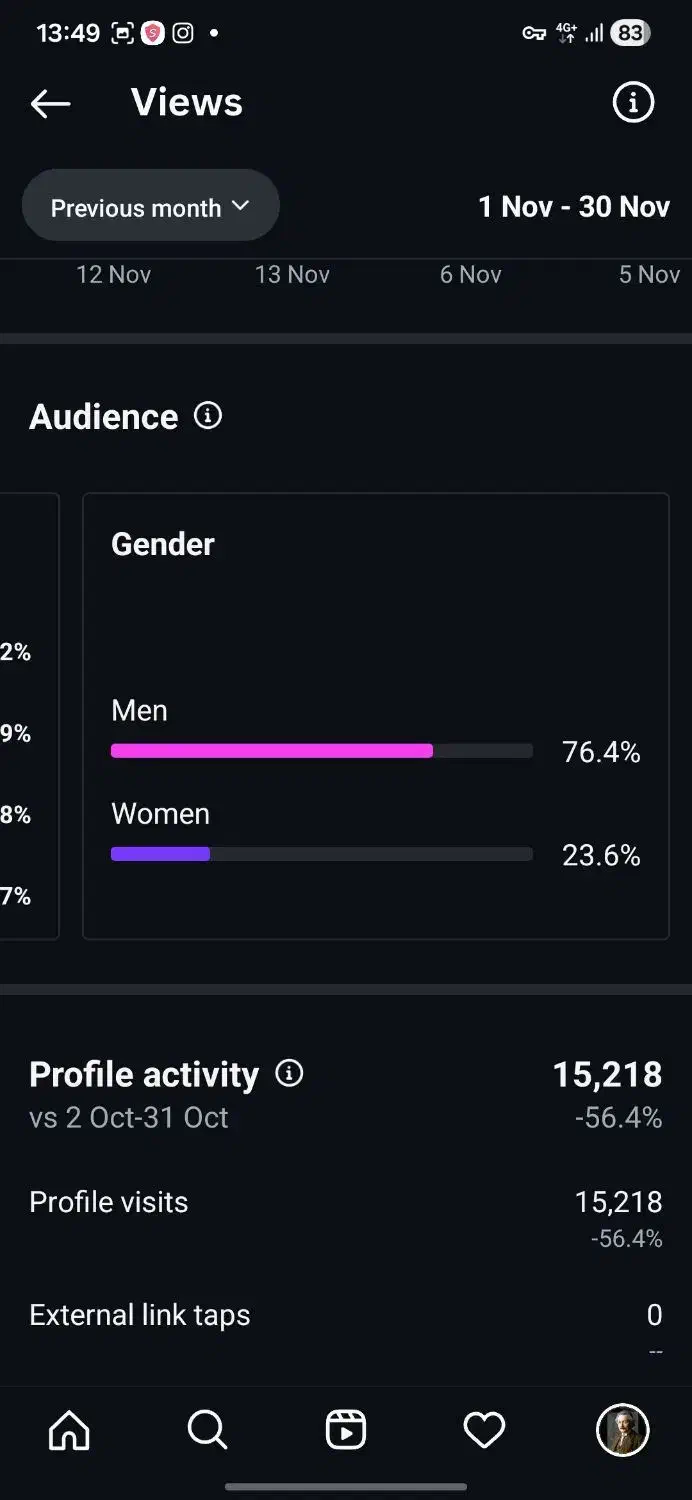
Task: Tap the Women percentage bar
Action: [321, 854]
